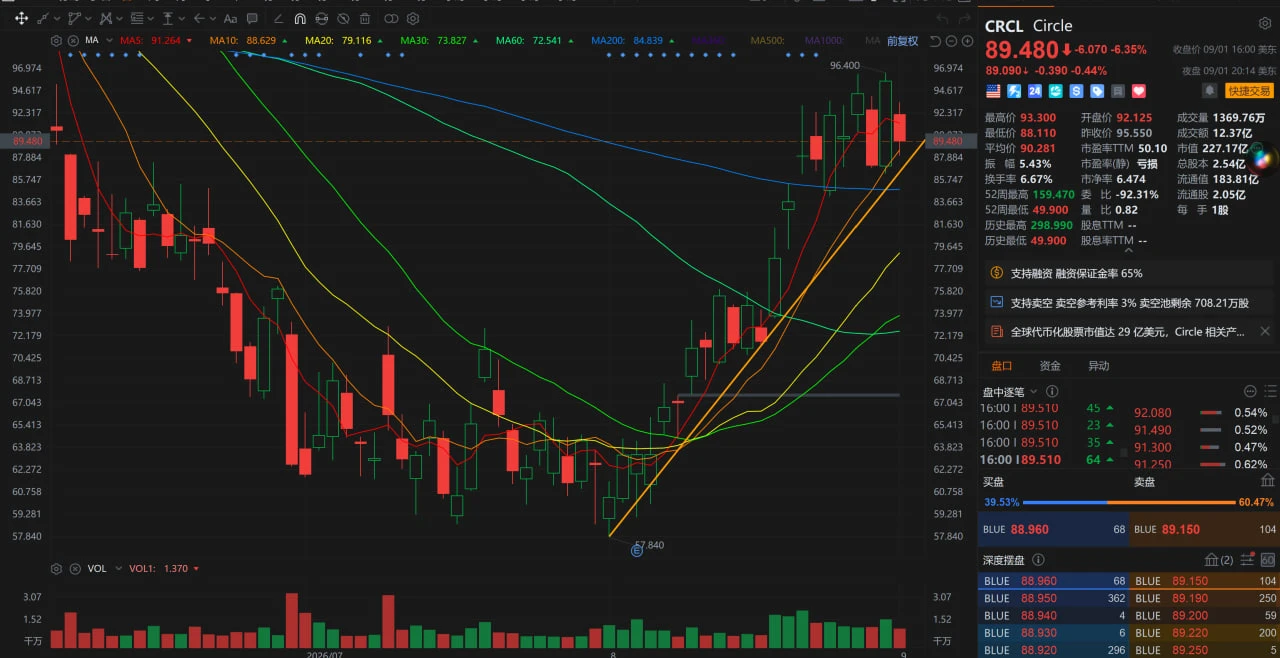The image size is (1280, 658).
Task: Expand the arrow tool dropdown arrow
Action: click(x=213, y=18)
